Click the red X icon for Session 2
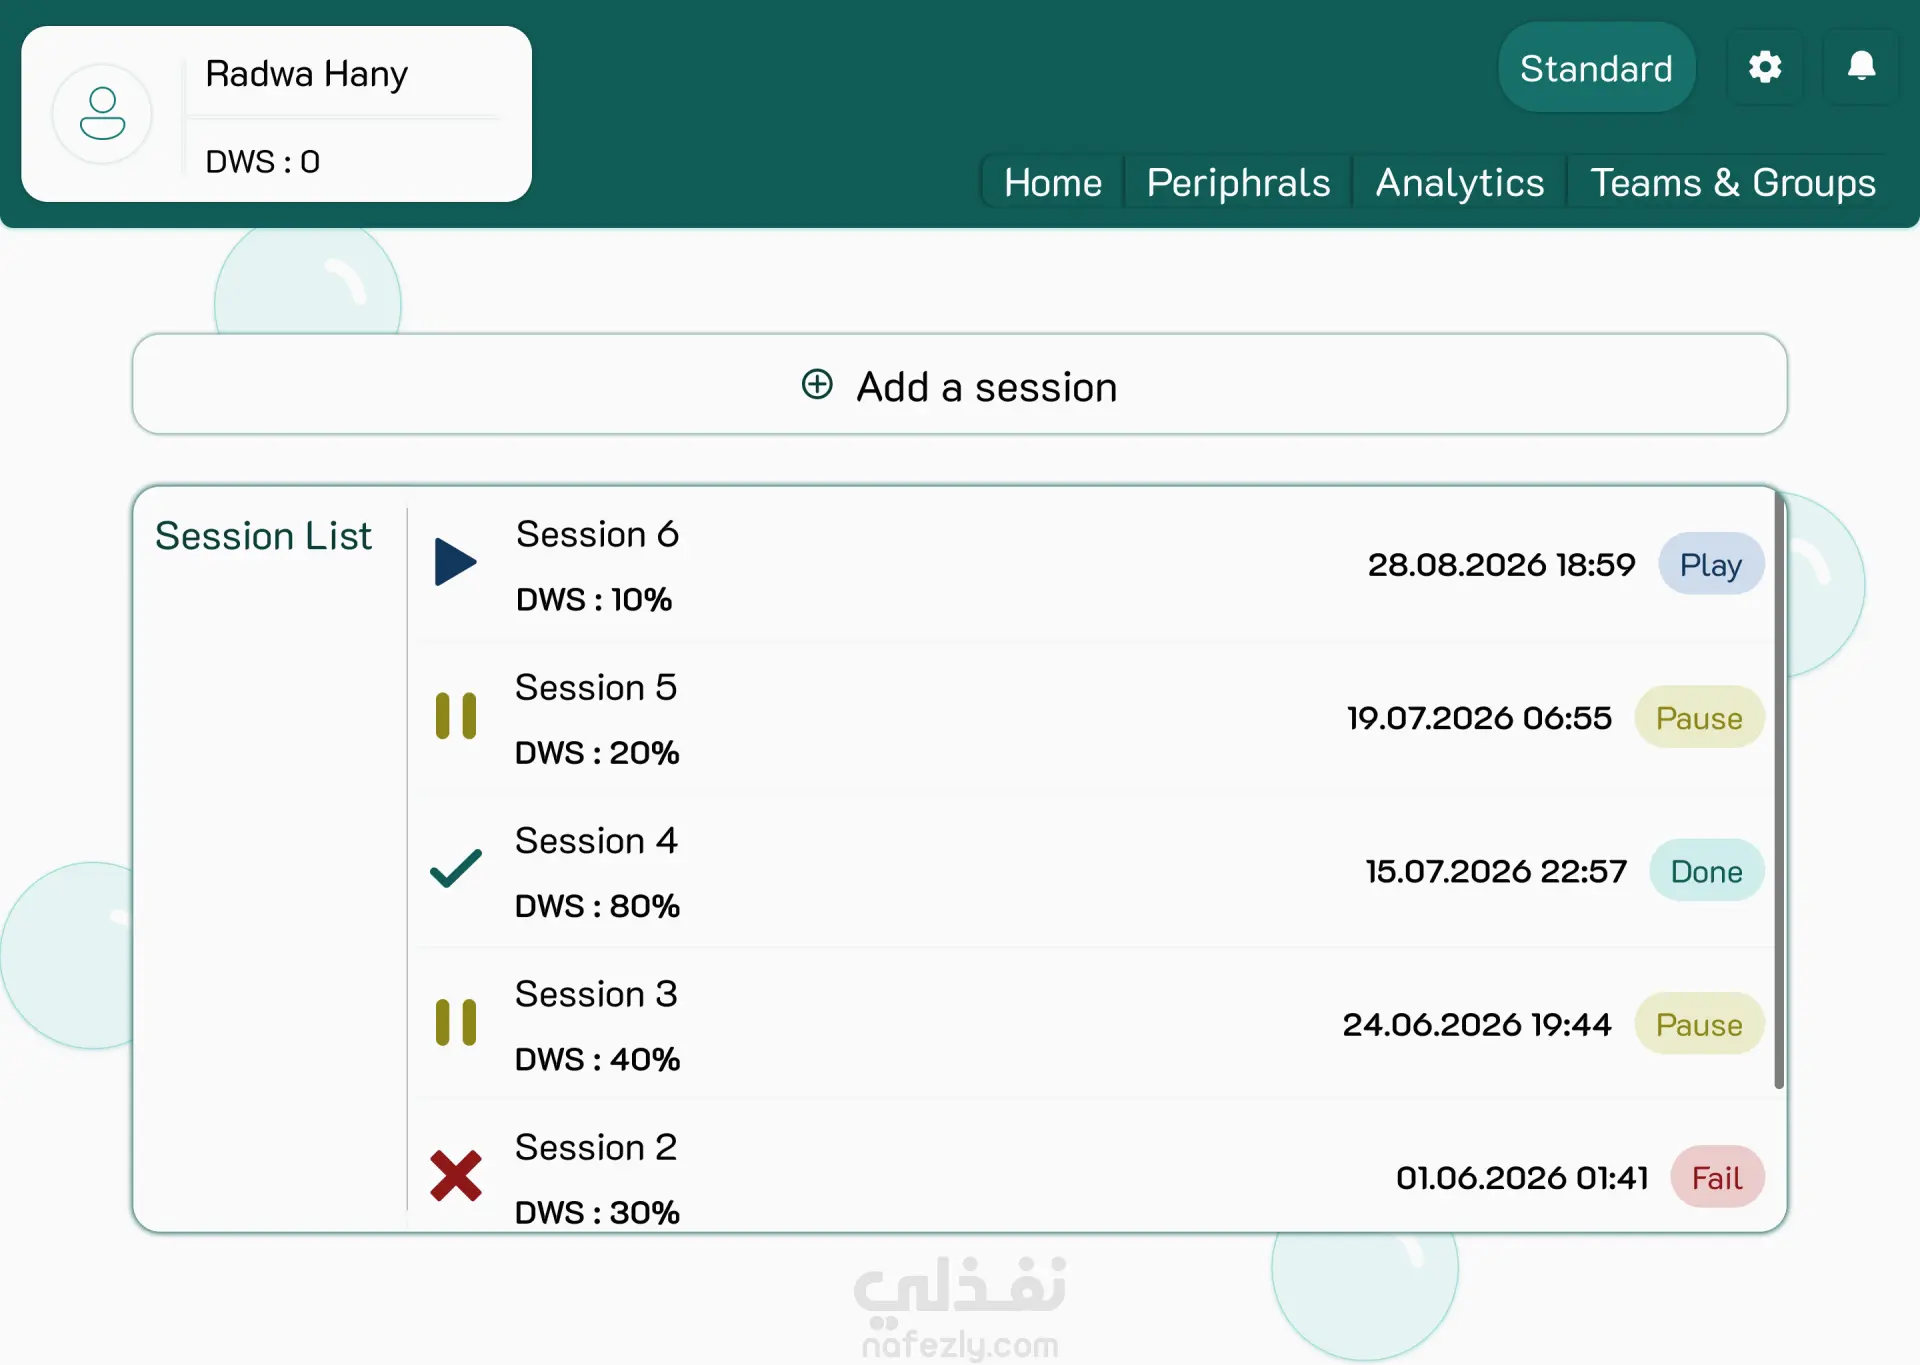 [456, 1175]
